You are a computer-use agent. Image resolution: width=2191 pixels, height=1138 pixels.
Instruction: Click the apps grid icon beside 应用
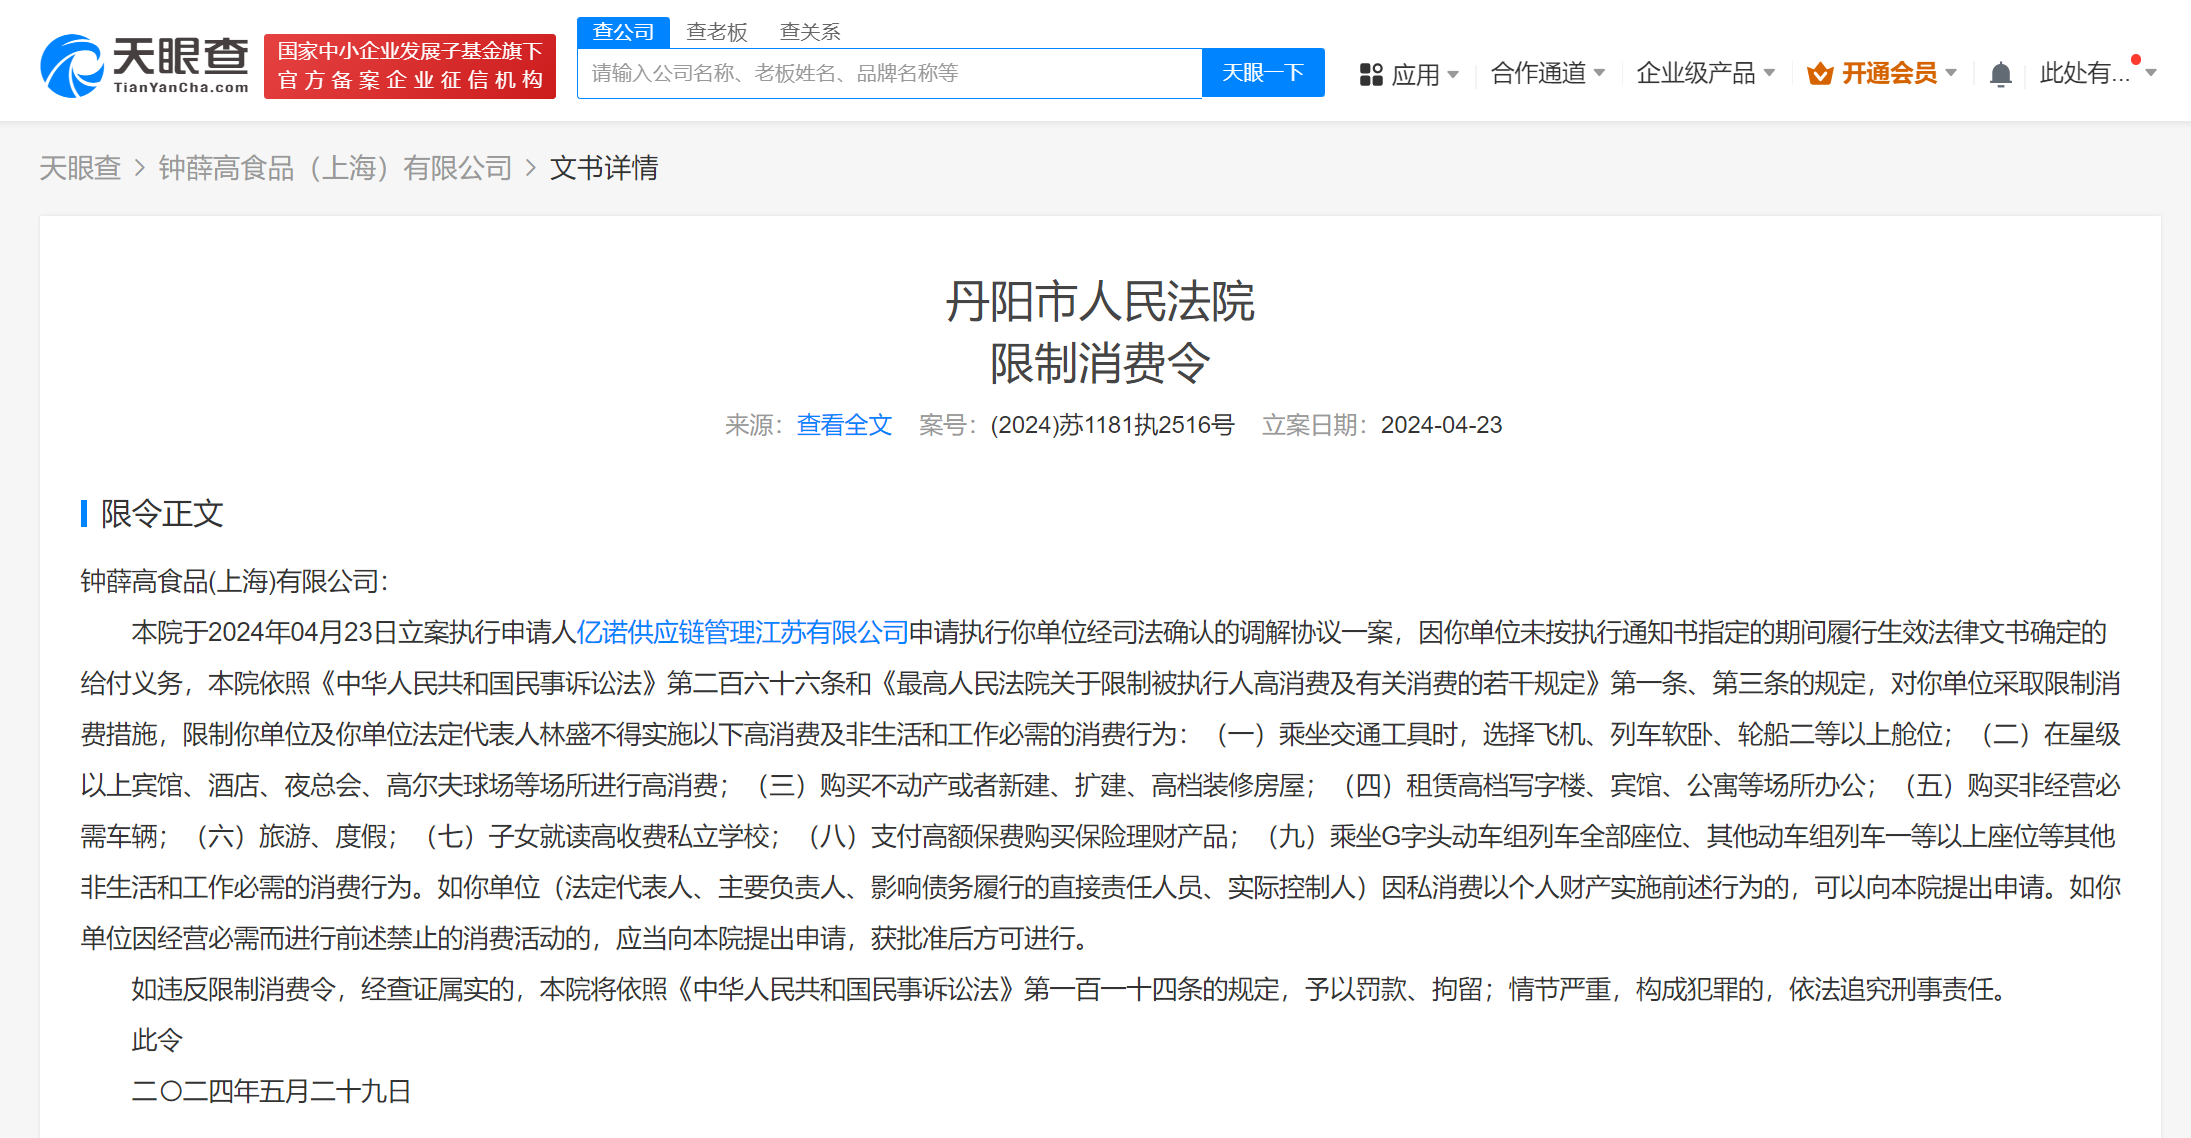coord(1371,73)
